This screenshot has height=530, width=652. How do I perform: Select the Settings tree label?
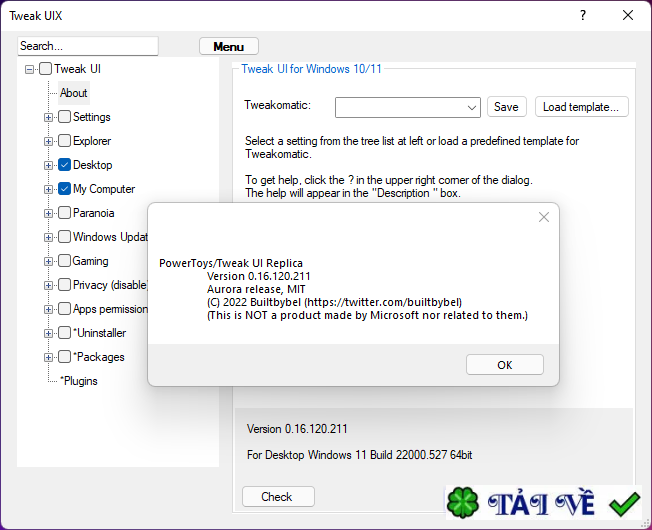click(92, 117)
